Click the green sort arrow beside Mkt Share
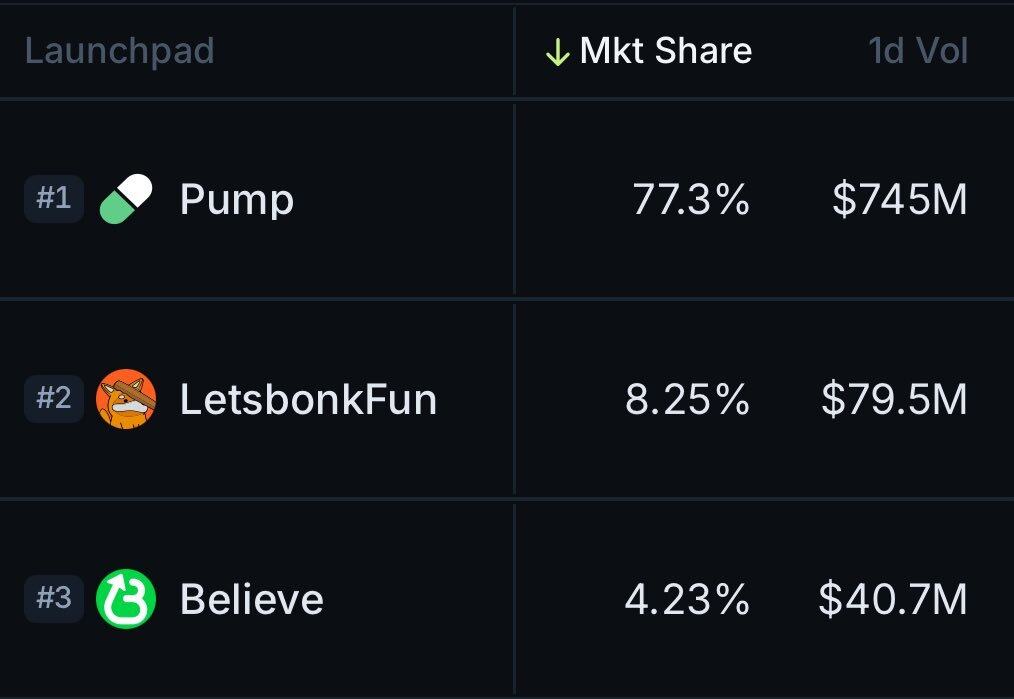 pyautogui.click(x=557, y=52)
